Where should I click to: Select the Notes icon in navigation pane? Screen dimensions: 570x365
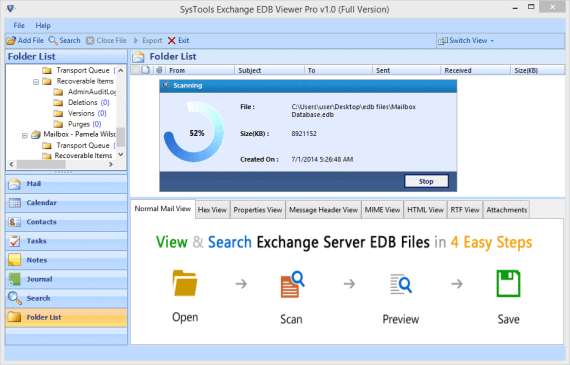(x=15, y=260)
